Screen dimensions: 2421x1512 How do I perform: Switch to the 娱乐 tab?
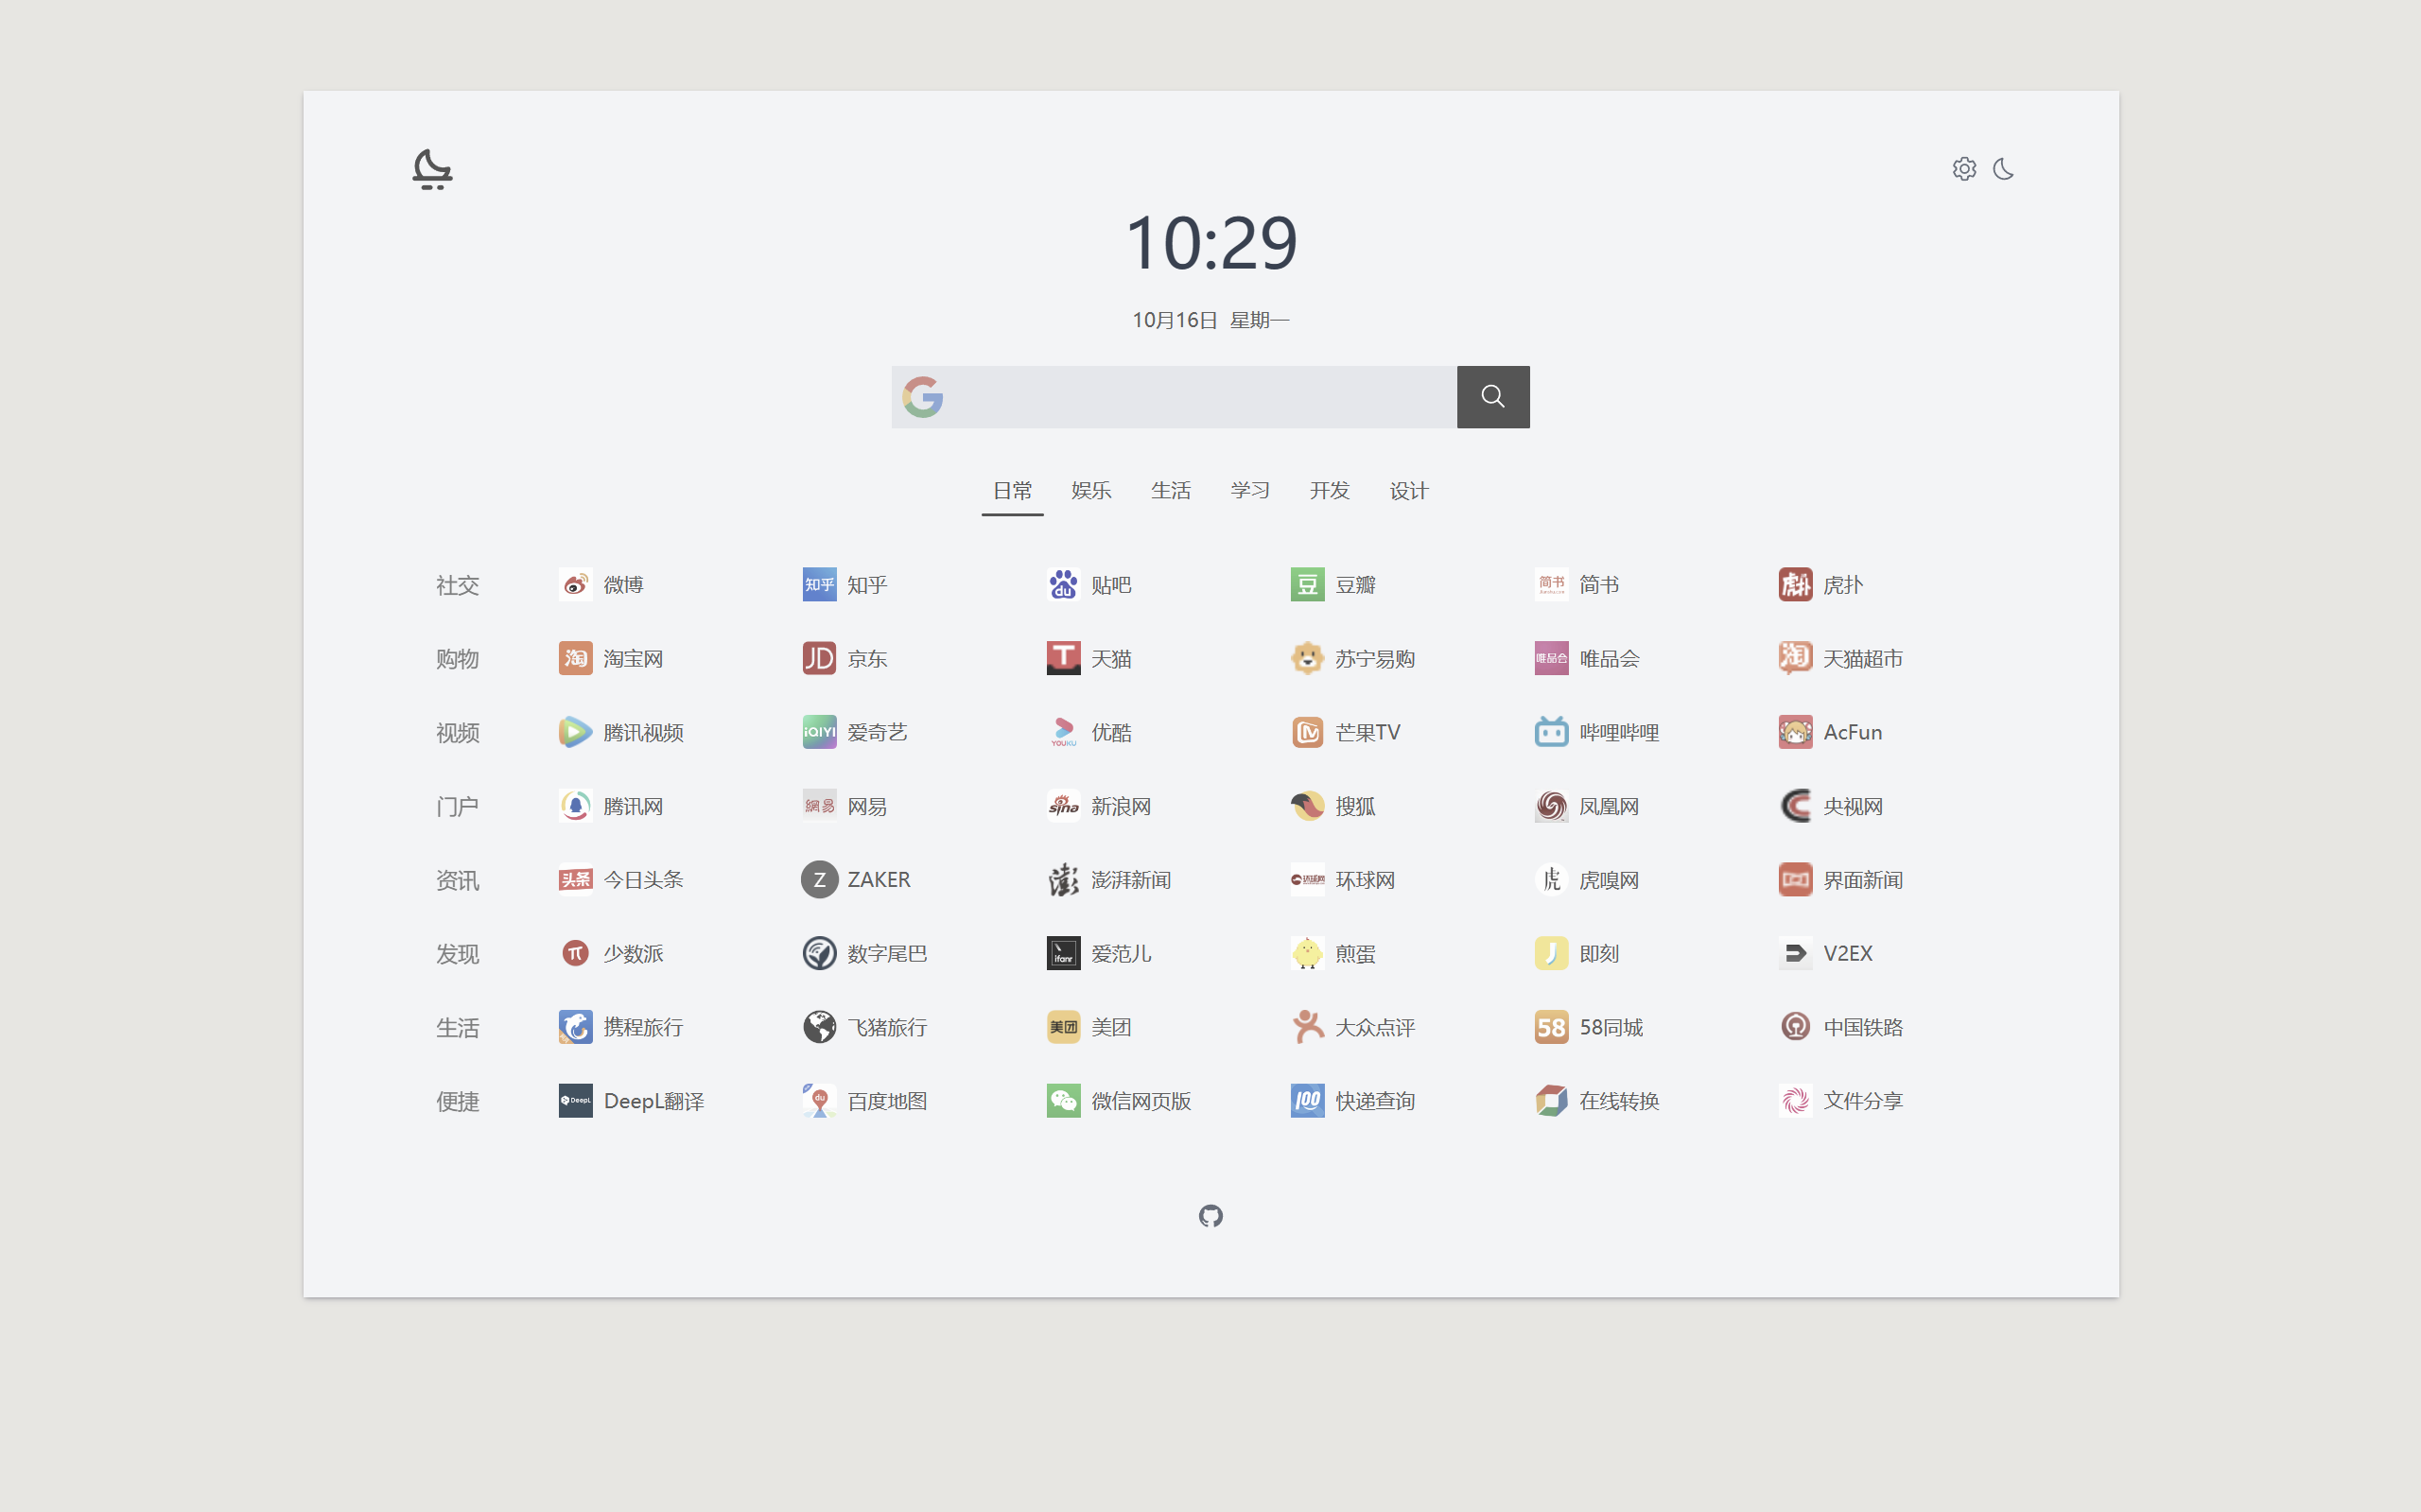pos(1090,491)
